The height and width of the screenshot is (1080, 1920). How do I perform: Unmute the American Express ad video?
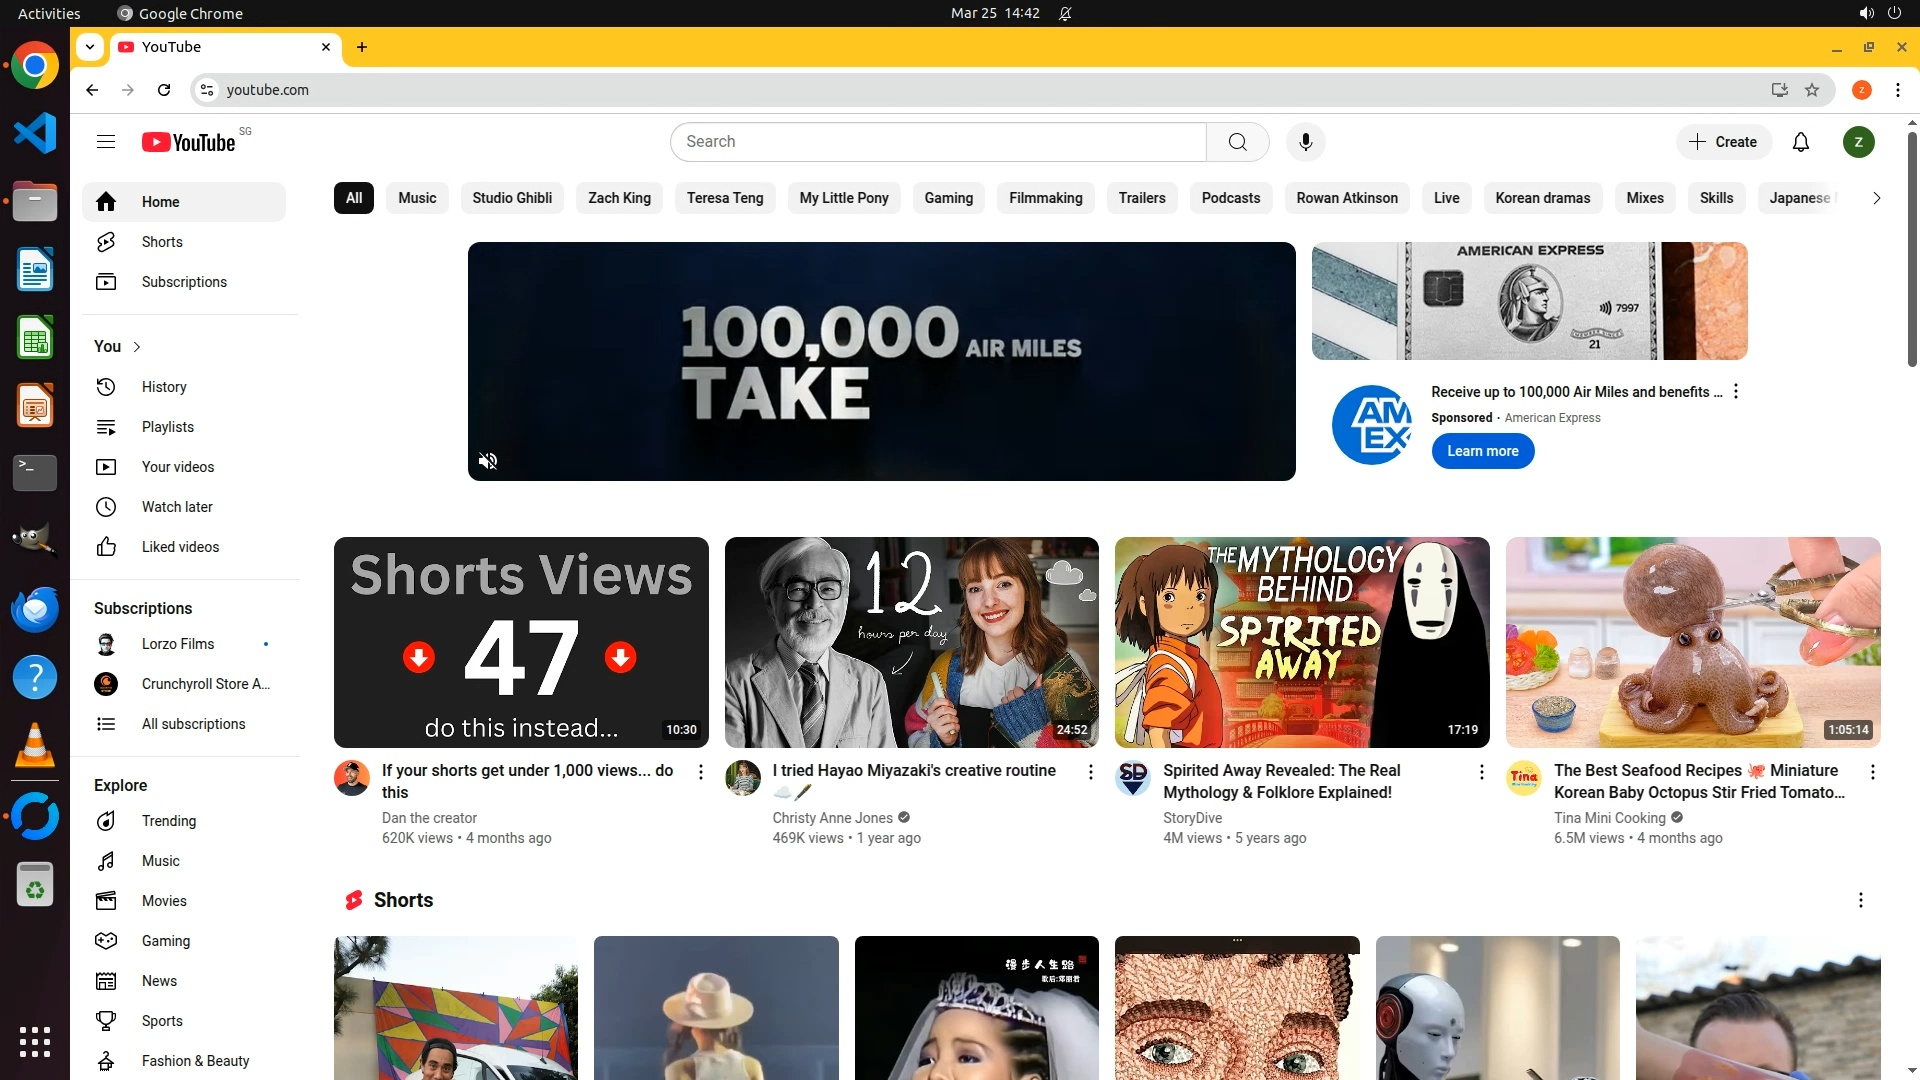(x=488, y=461)
